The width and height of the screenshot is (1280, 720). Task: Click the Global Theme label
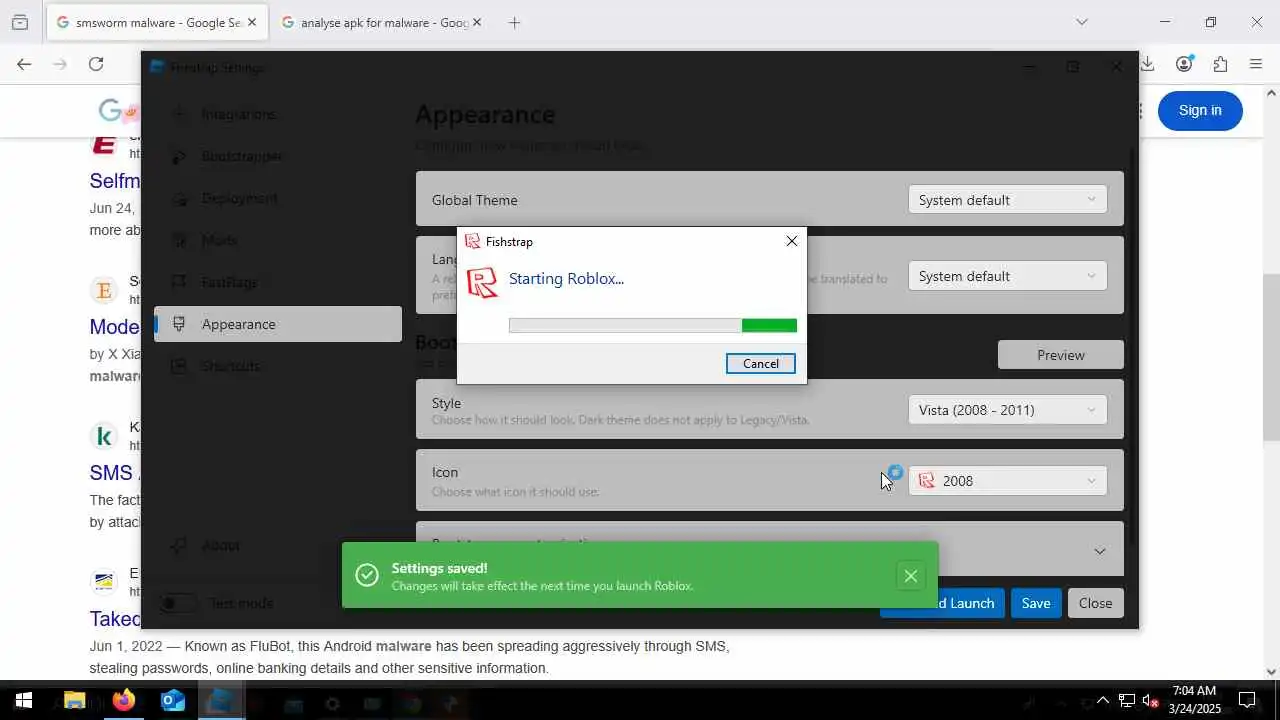click(475, 200)
